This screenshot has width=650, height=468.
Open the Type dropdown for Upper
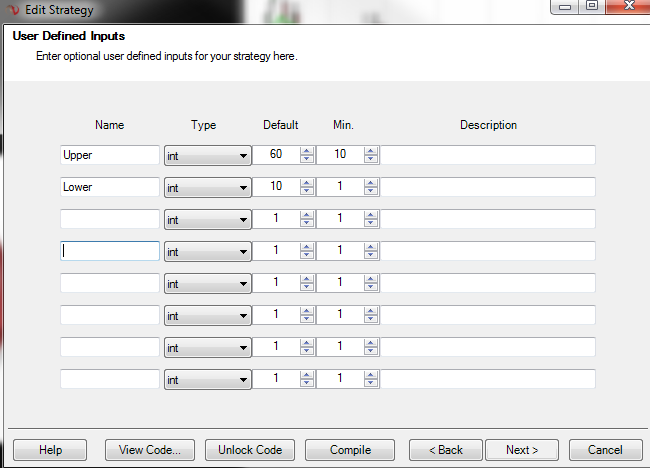click(243, 156)
